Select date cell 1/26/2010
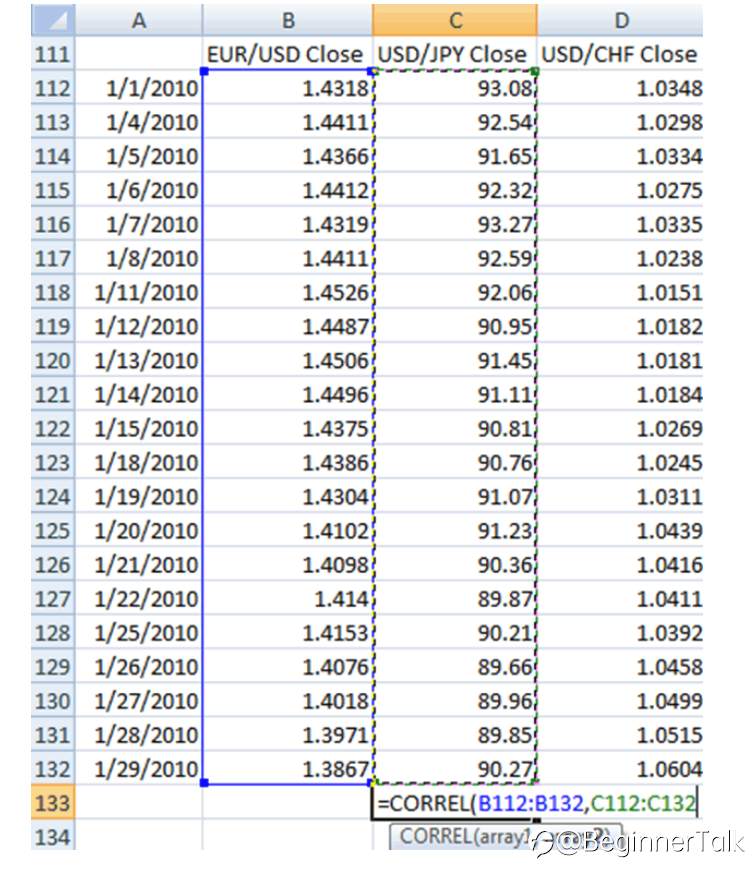 pyautogui.click(x=139, y=666)
